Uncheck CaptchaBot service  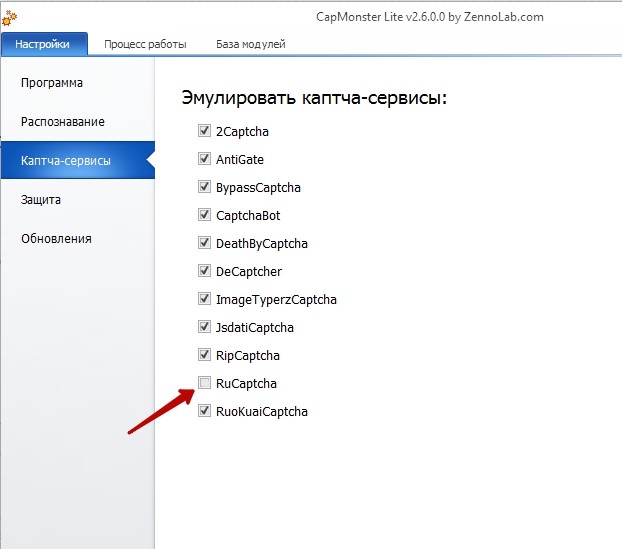(204, 215)
